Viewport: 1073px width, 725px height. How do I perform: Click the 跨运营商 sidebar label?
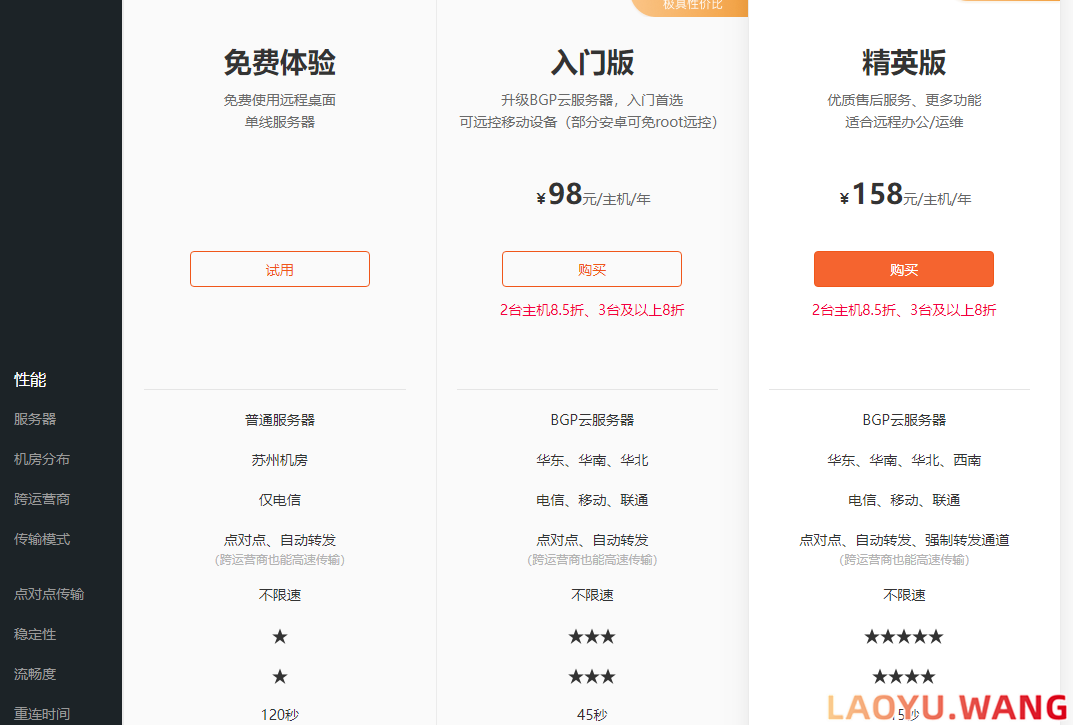click(x=42, y=499)
